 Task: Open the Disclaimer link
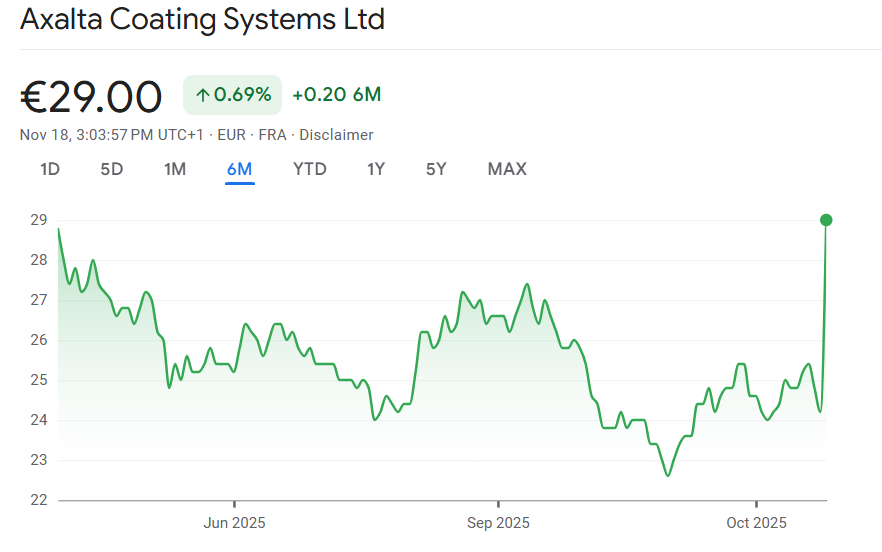coord(336,135)
